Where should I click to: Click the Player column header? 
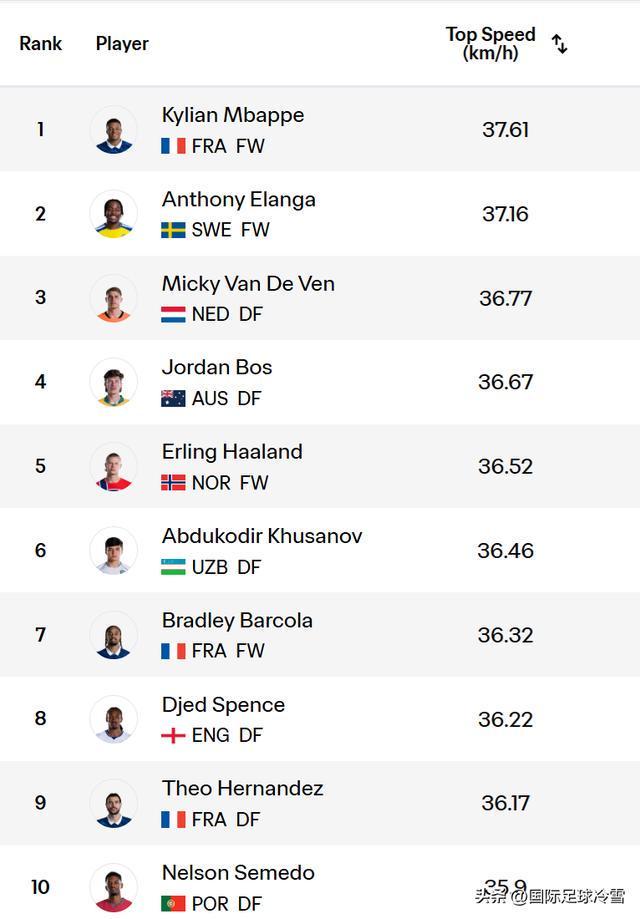(122, 43)
